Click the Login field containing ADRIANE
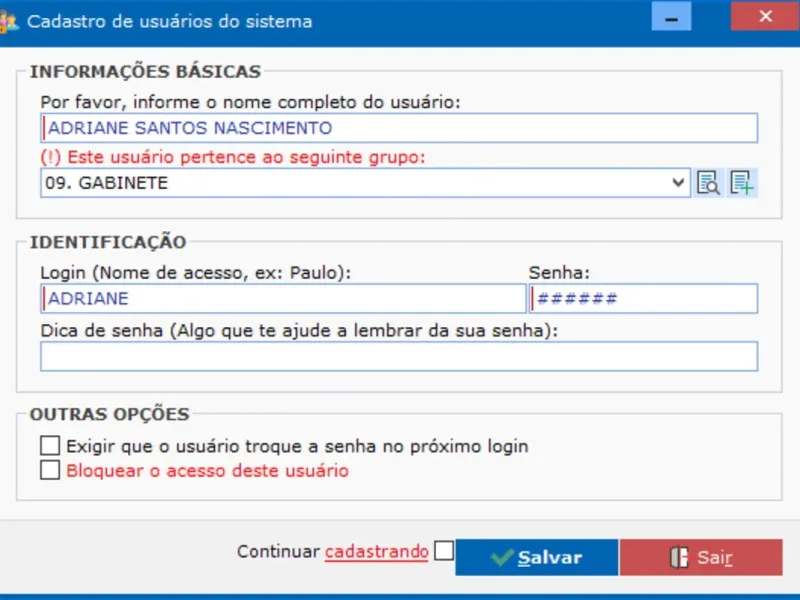This screenshot has width=800, height=600. 283,298
